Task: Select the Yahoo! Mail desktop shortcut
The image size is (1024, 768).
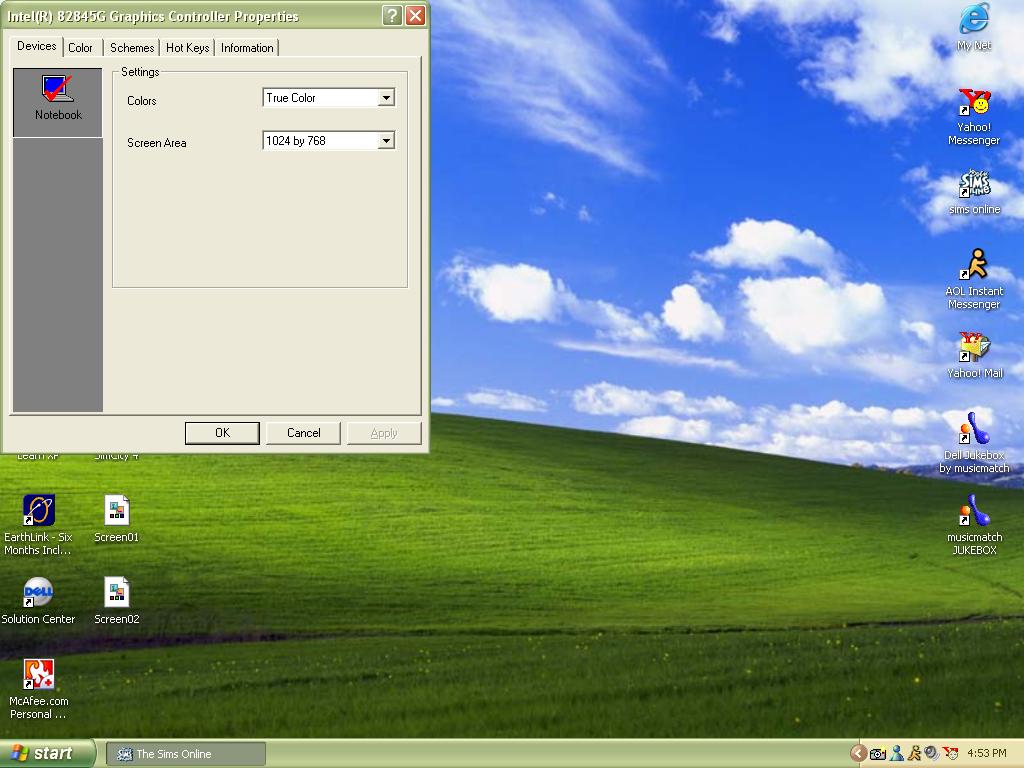Action: (974, 356)
